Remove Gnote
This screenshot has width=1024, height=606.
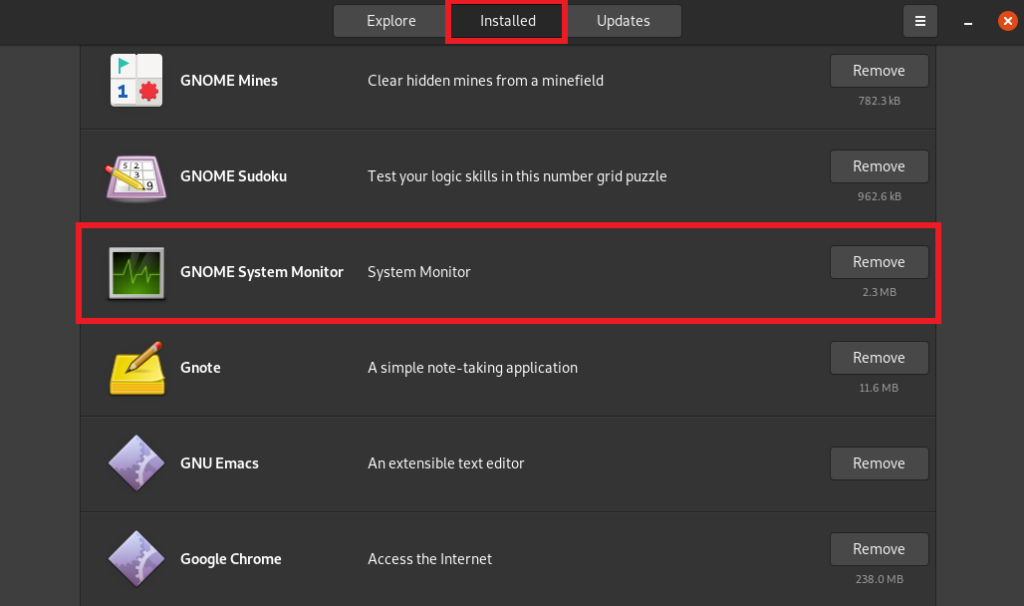pyautogui.click(x=879, y=358)
